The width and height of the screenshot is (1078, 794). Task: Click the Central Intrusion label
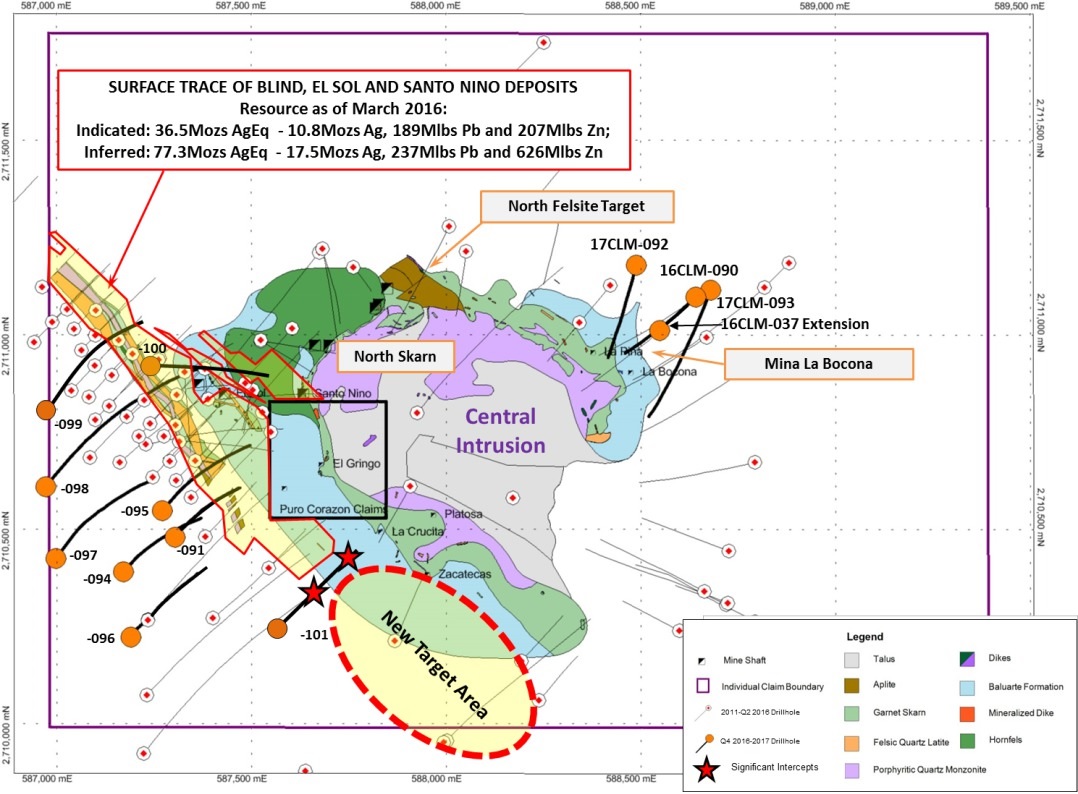pyautogui.click(x=501, y=431)
